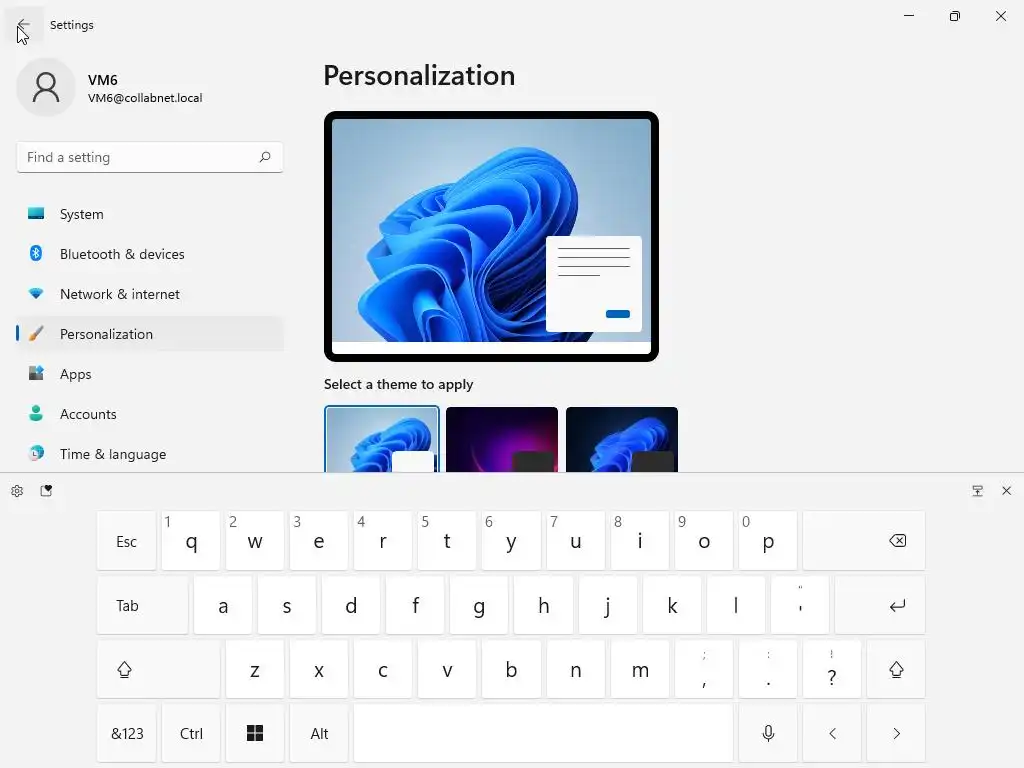This screenshot has width=1024, height=768.
Task: Toggle the right Shift key
Action: coord(896,669)
